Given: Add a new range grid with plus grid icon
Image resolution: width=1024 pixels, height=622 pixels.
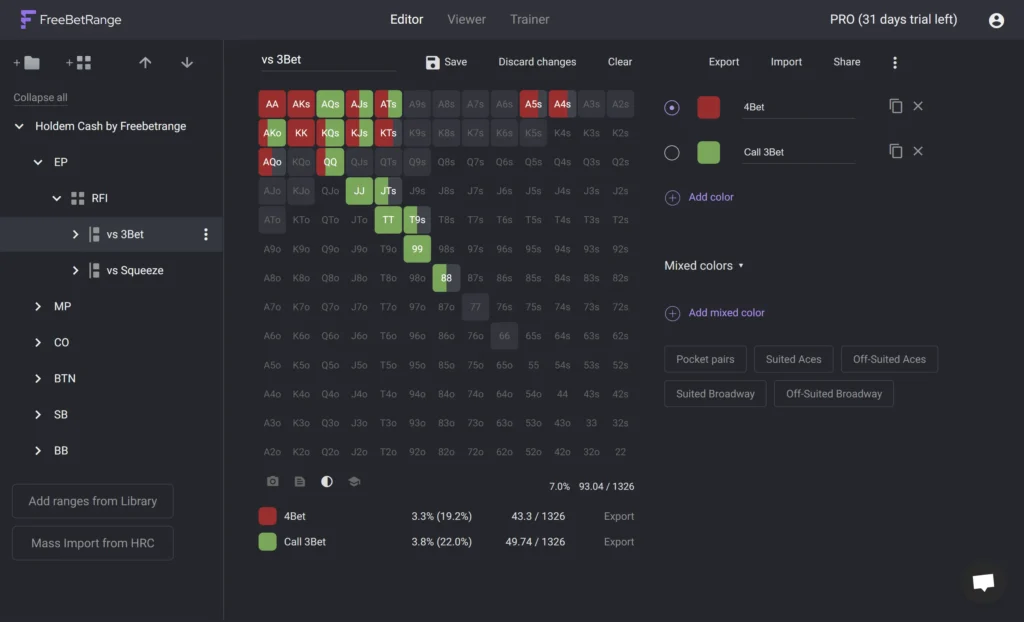Looking at the screenshot, I should (x=78, y=63).
